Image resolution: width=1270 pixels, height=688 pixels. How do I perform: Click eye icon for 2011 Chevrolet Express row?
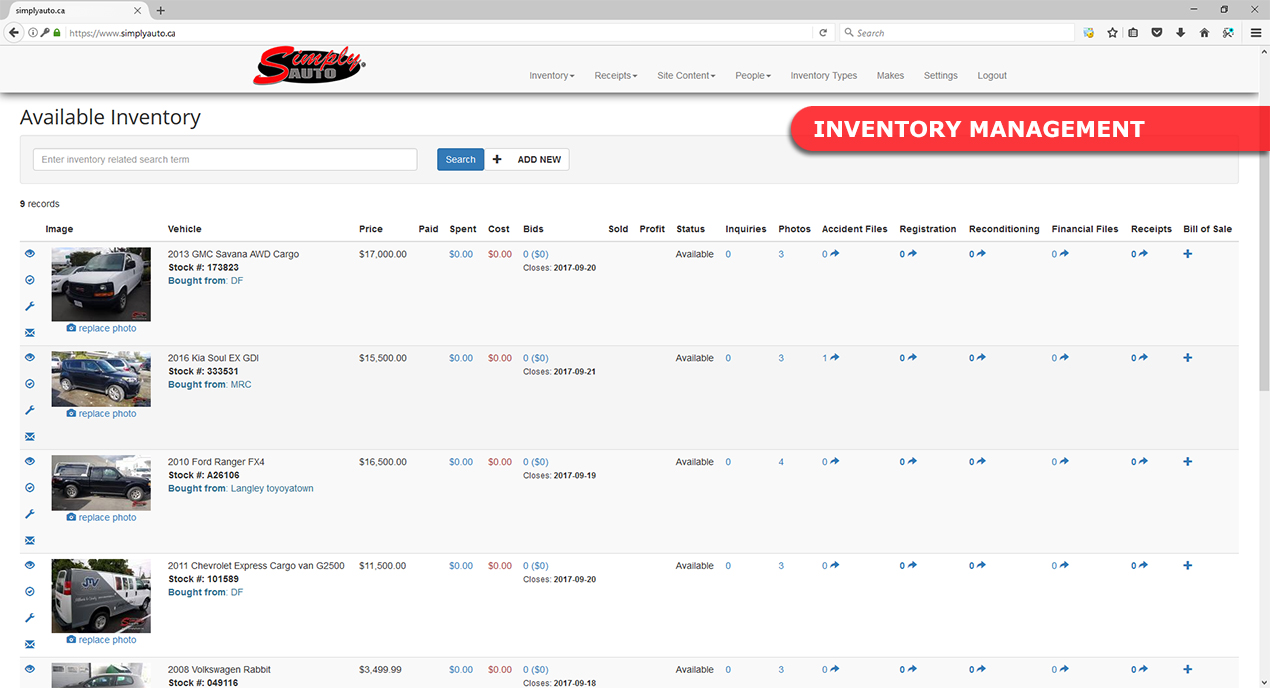30,566
